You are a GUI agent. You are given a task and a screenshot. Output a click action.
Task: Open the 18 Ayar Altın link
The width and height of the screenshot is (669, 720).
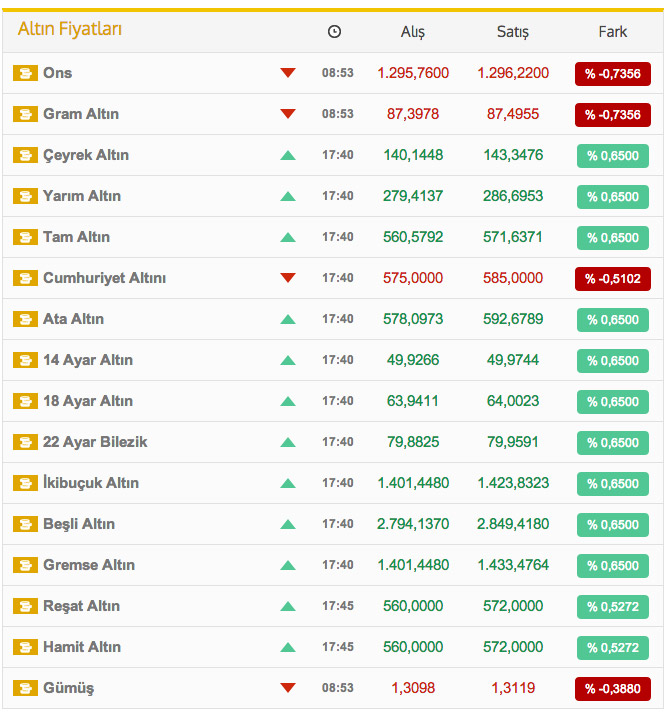[88, 401]
